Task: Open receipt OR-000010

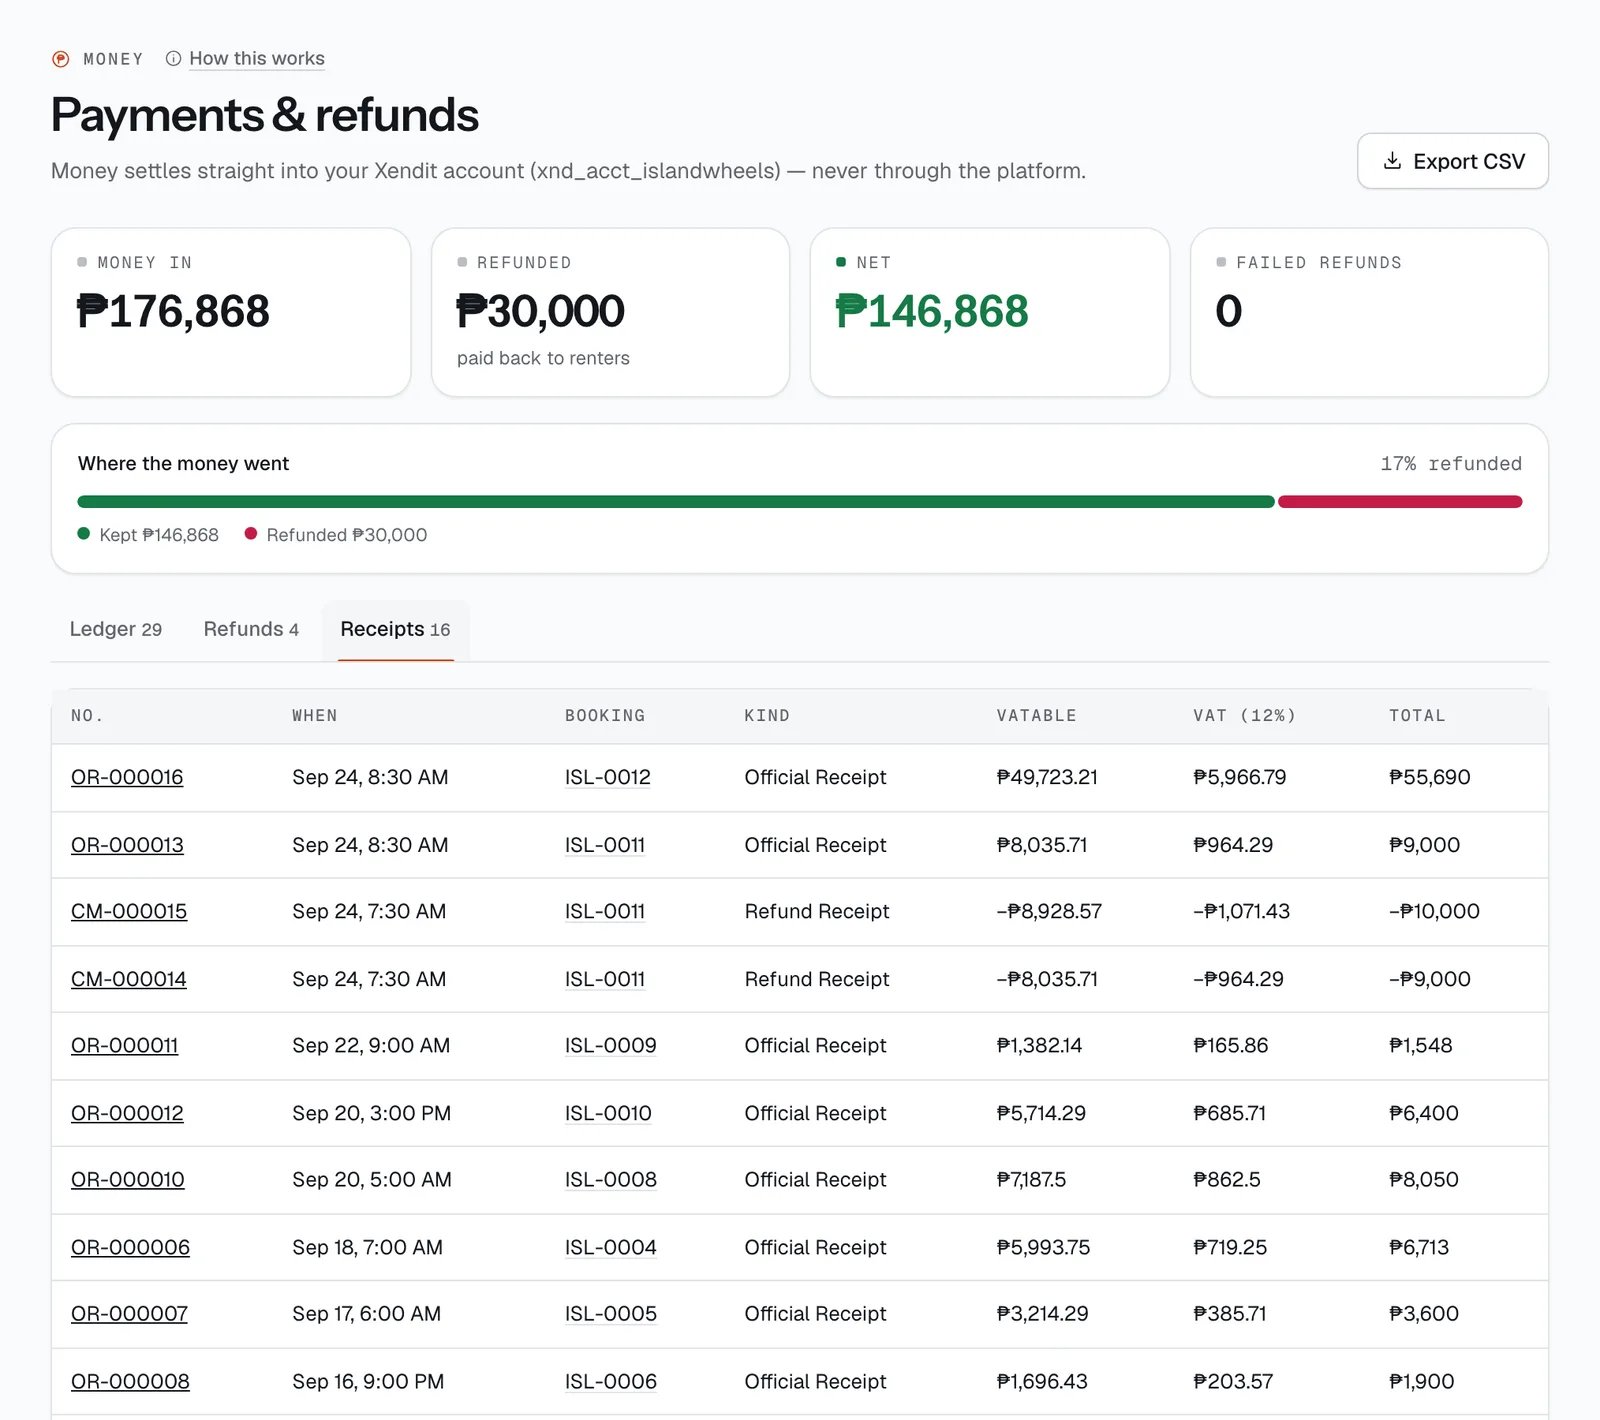Action: 128,1179
